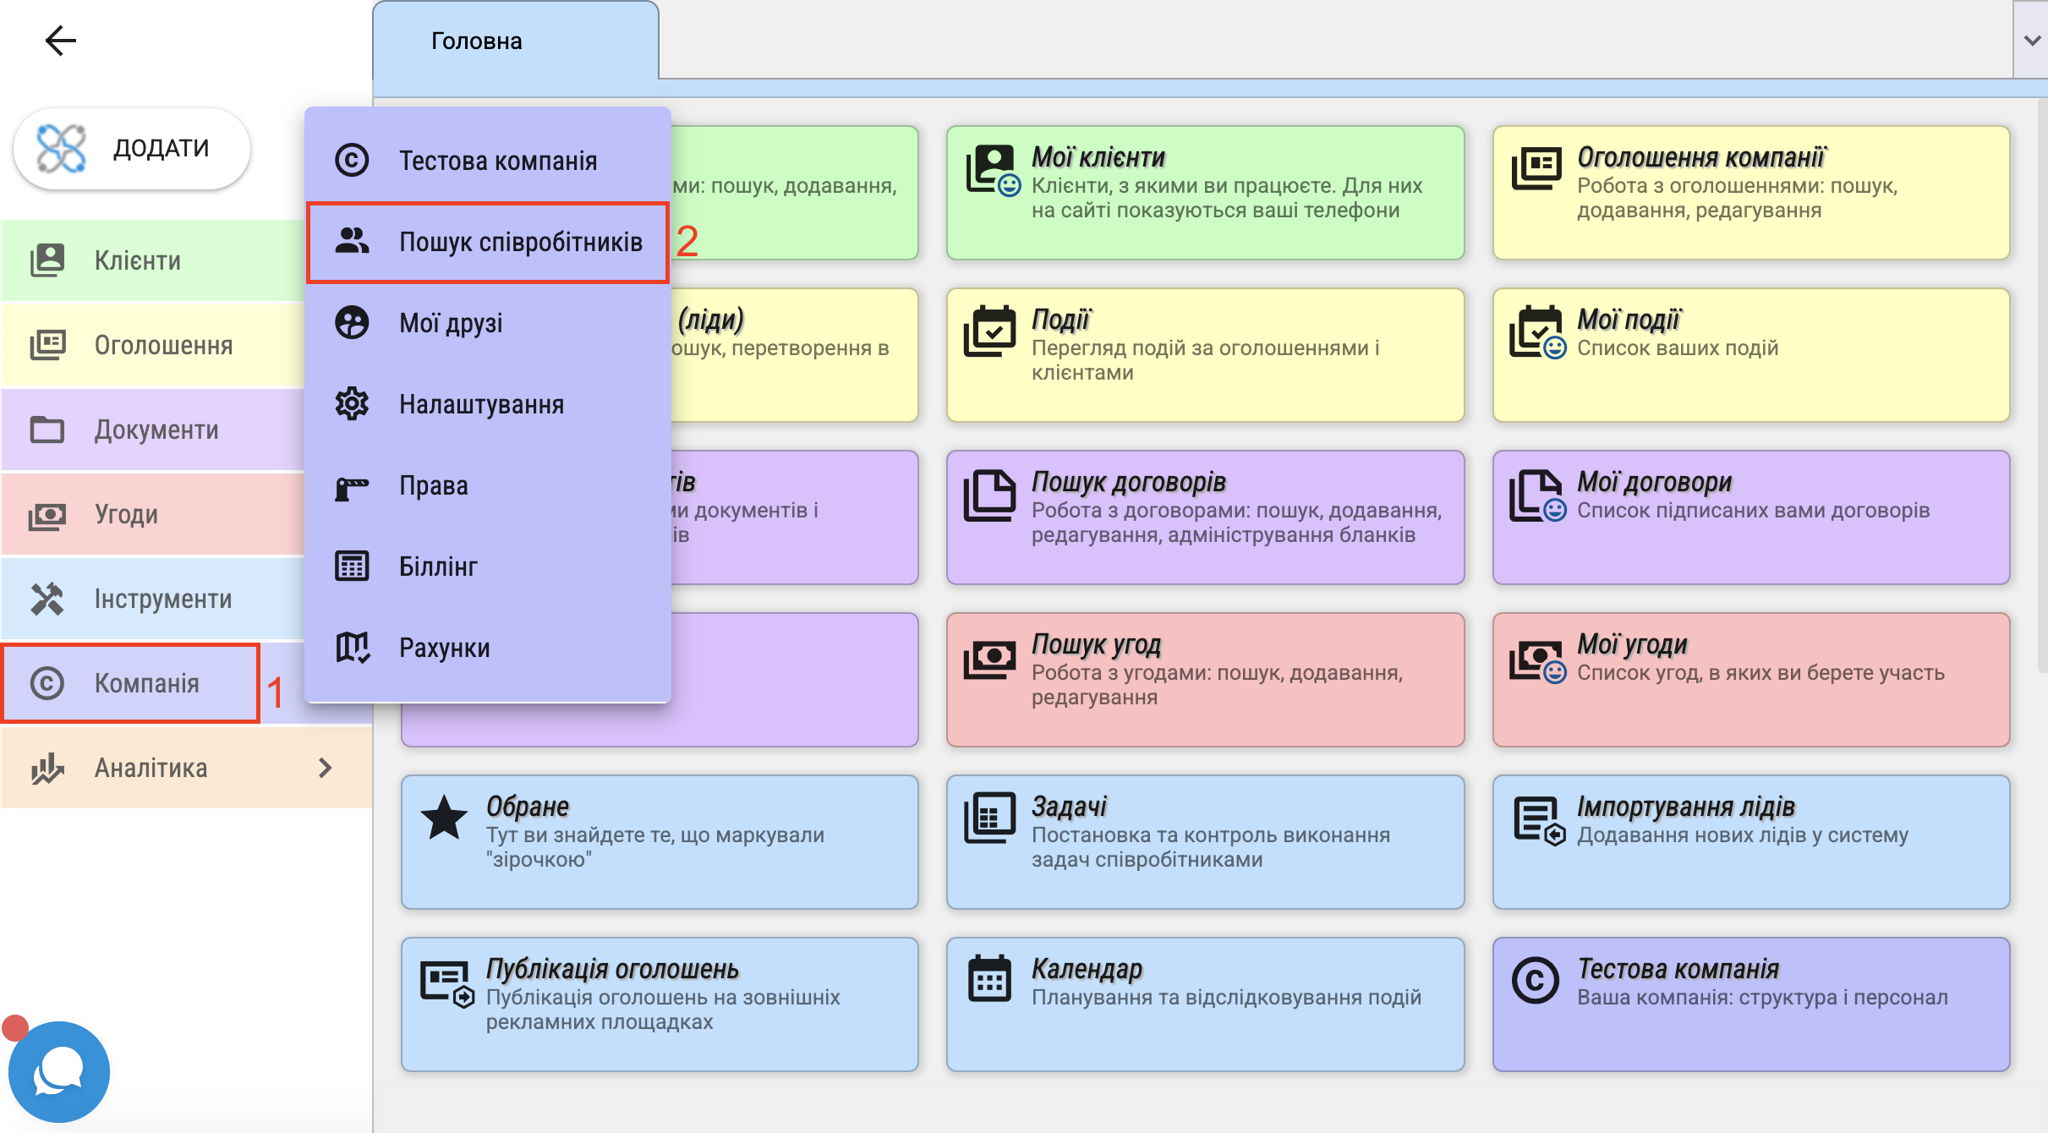Click the gear icon beside Налаштування
The height and width of the screenshot is (1133, 2048).
point(352,404)
